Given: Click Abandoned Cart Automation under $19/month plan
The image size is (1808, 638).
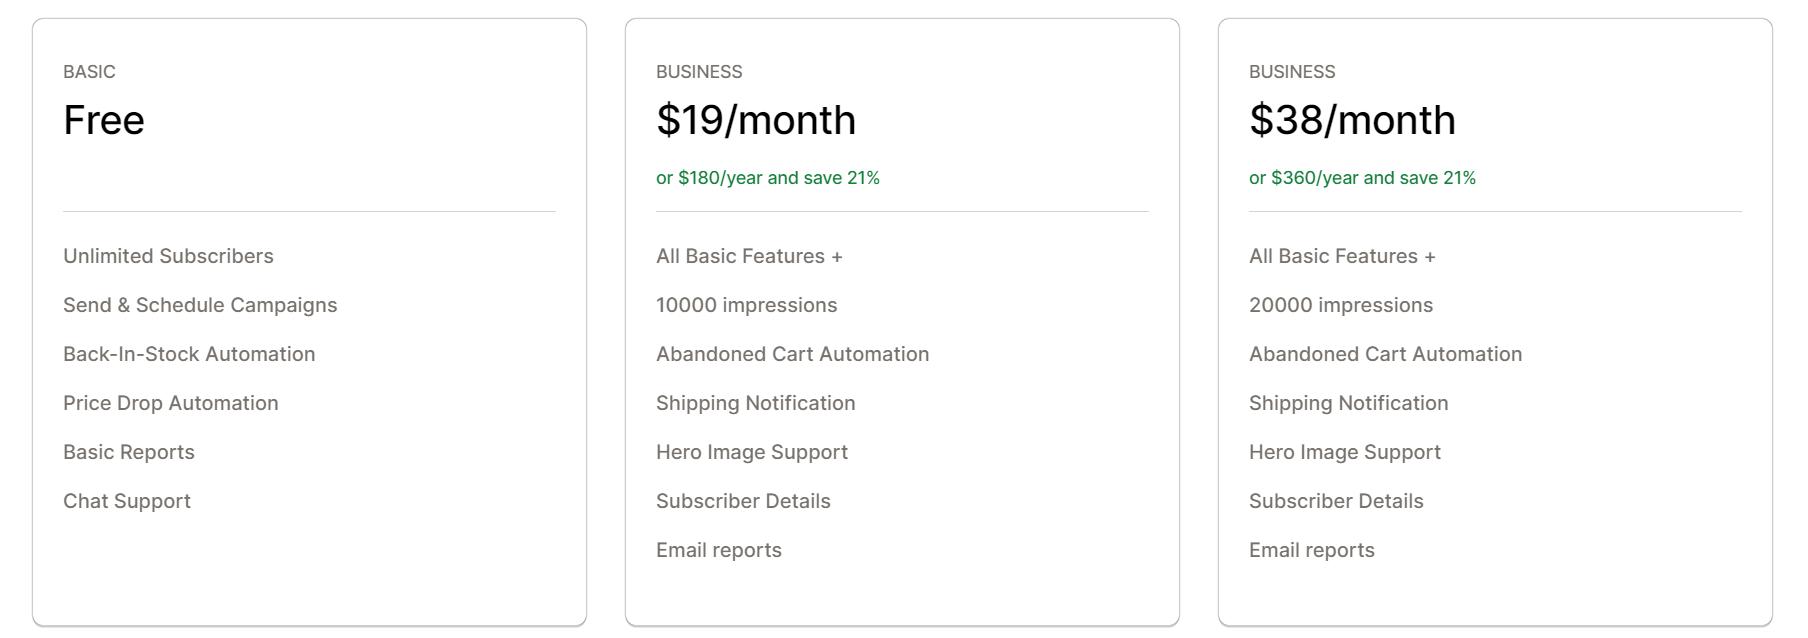Looking at the screenshot, I should pos(792,354).
